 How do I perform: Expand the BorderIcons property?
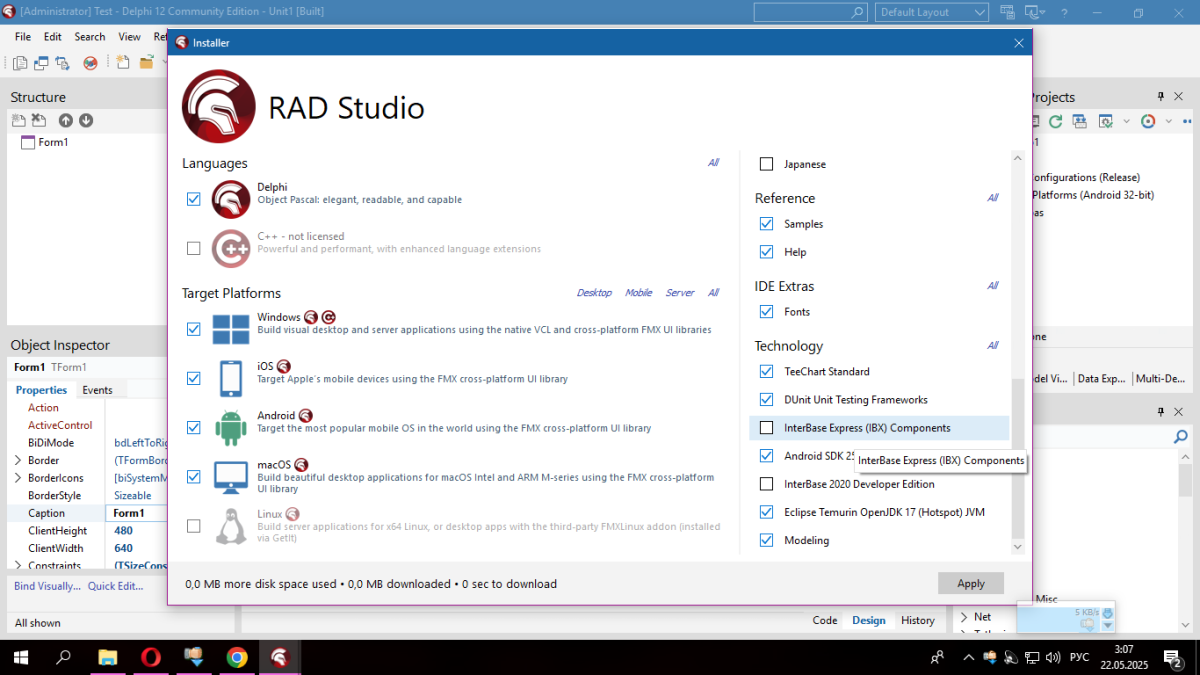pyautogui.click(x=18, y=478)
